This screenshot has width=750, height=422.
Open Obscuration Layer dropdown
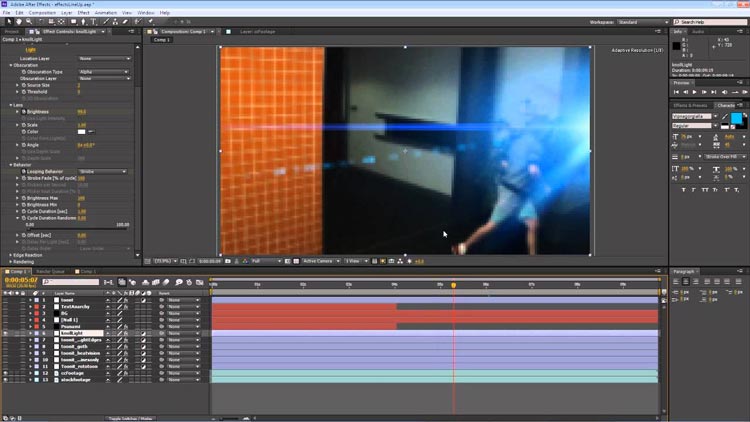click(x=104, y=78)
